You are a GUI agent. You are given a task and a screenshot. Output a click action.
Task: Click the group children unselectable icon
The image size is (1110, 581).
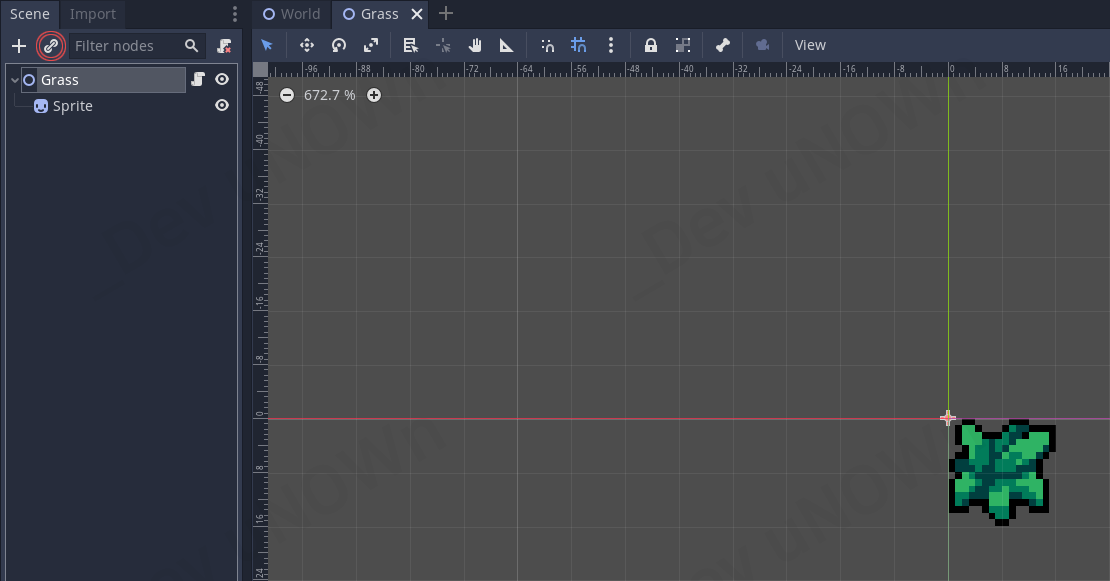pyautogui.click(x=682, y=45)
